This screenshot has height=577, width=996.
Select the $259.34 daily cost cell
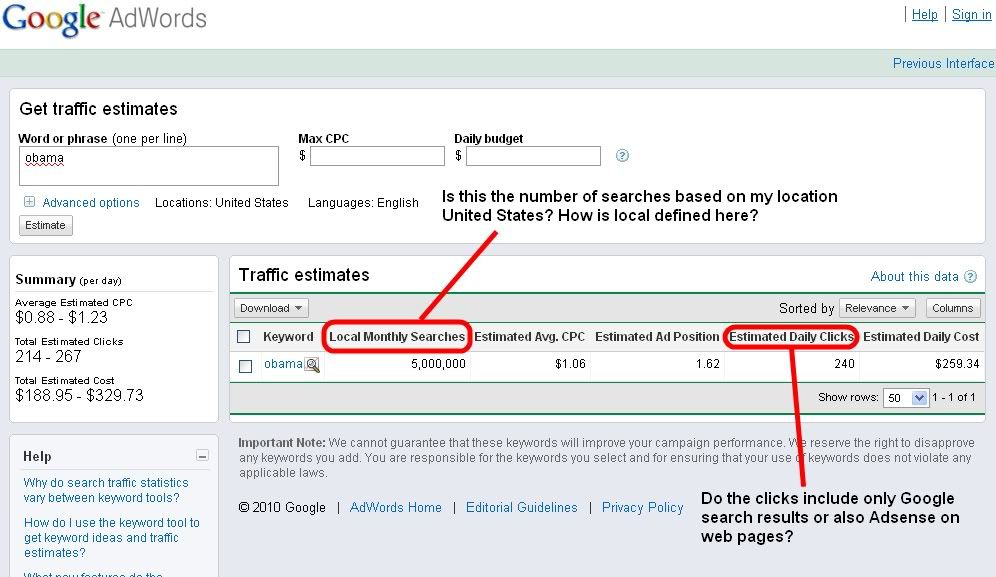coord(957,364)
